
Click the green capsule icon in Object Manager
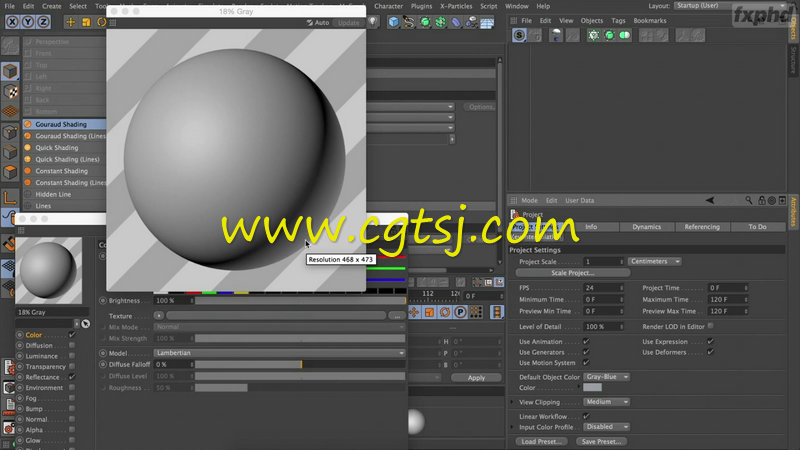coord(624,35)
